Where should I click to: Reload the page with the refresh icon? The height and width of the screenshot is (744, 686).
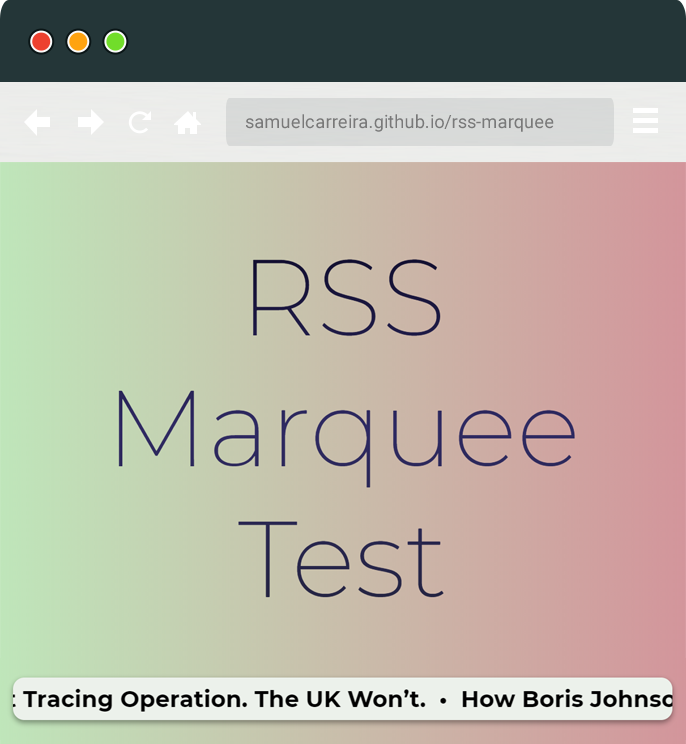139,122
